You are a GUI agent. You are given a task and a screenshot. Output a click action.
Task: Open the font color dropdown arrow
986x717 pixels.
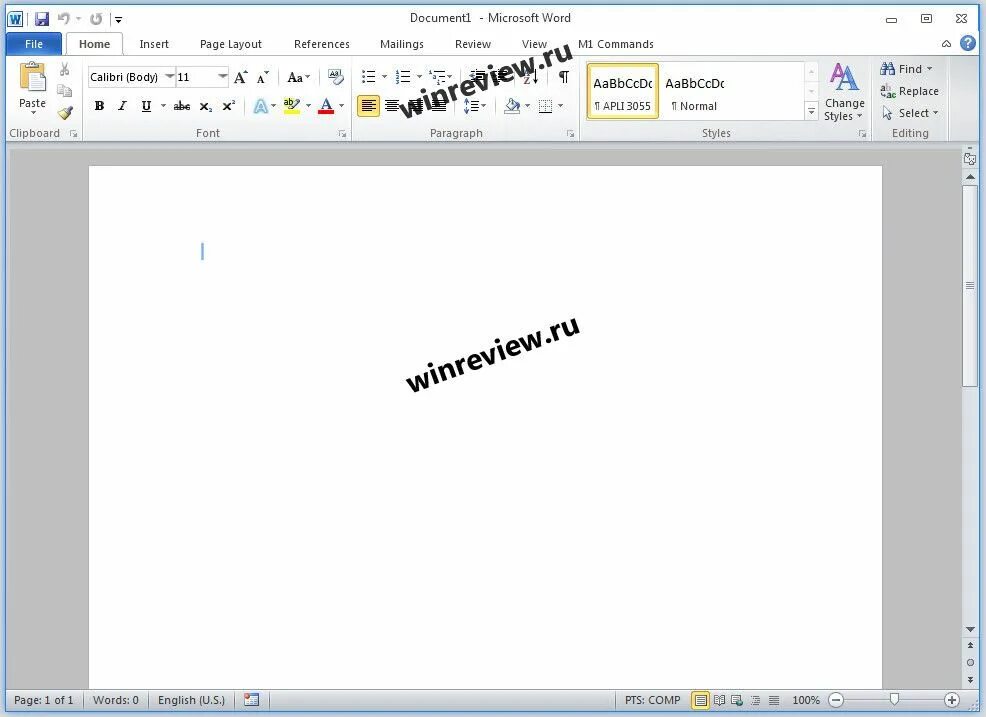pyautogui.click(x=342, y=106)
